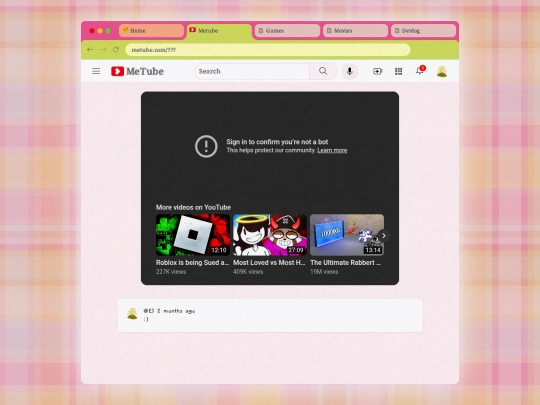The height and width of the screenshot is (405, 540).
Task: Open the 13:14 video thumbnail
Action: [347, 235]
